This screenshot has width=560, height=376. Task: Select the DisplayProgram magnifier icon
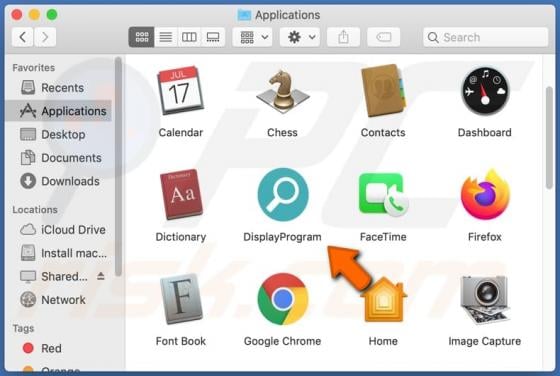click(x=282, y=195)
